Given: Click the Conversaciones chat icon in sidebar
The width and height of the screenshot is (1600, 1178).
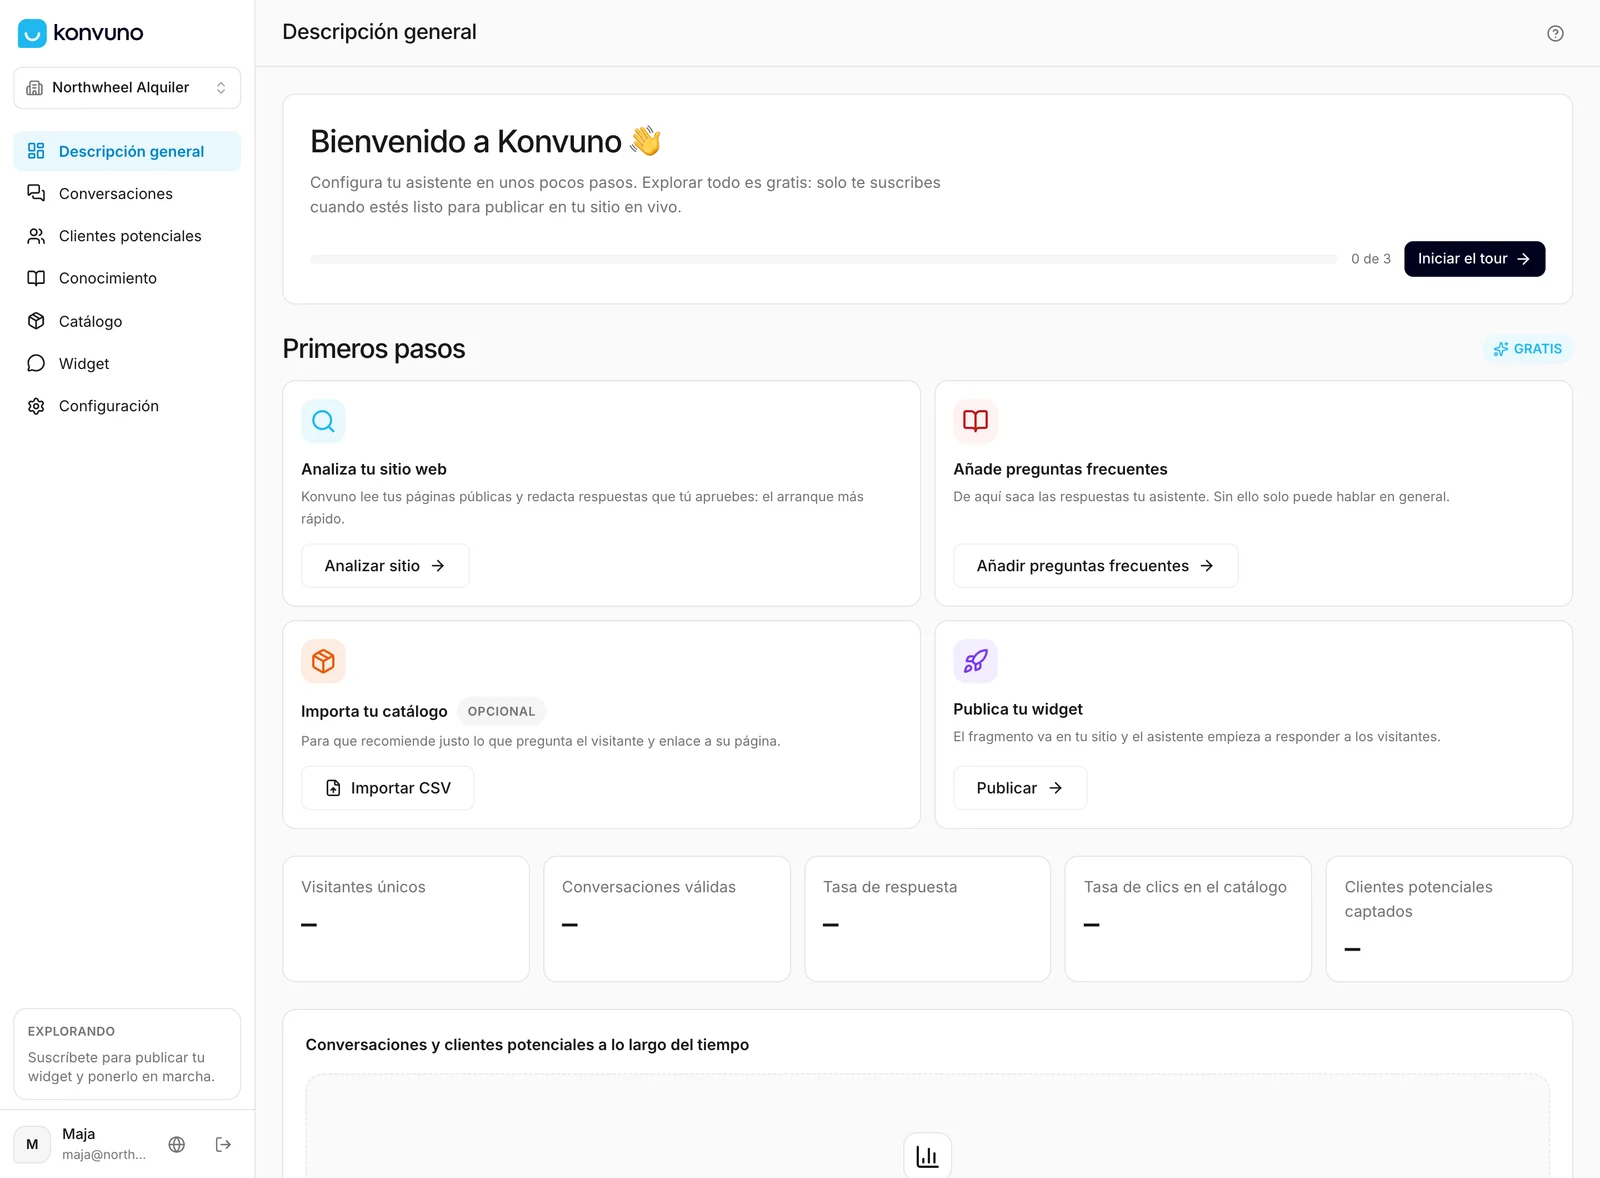Looking at the screenshot, I should [36, 193].
